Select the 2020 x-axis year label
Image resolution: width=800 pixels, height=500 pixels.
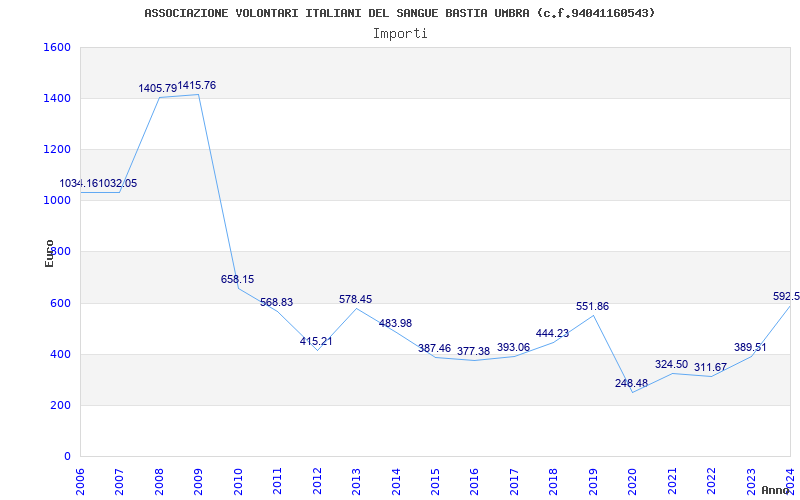[x=632, y=478]
